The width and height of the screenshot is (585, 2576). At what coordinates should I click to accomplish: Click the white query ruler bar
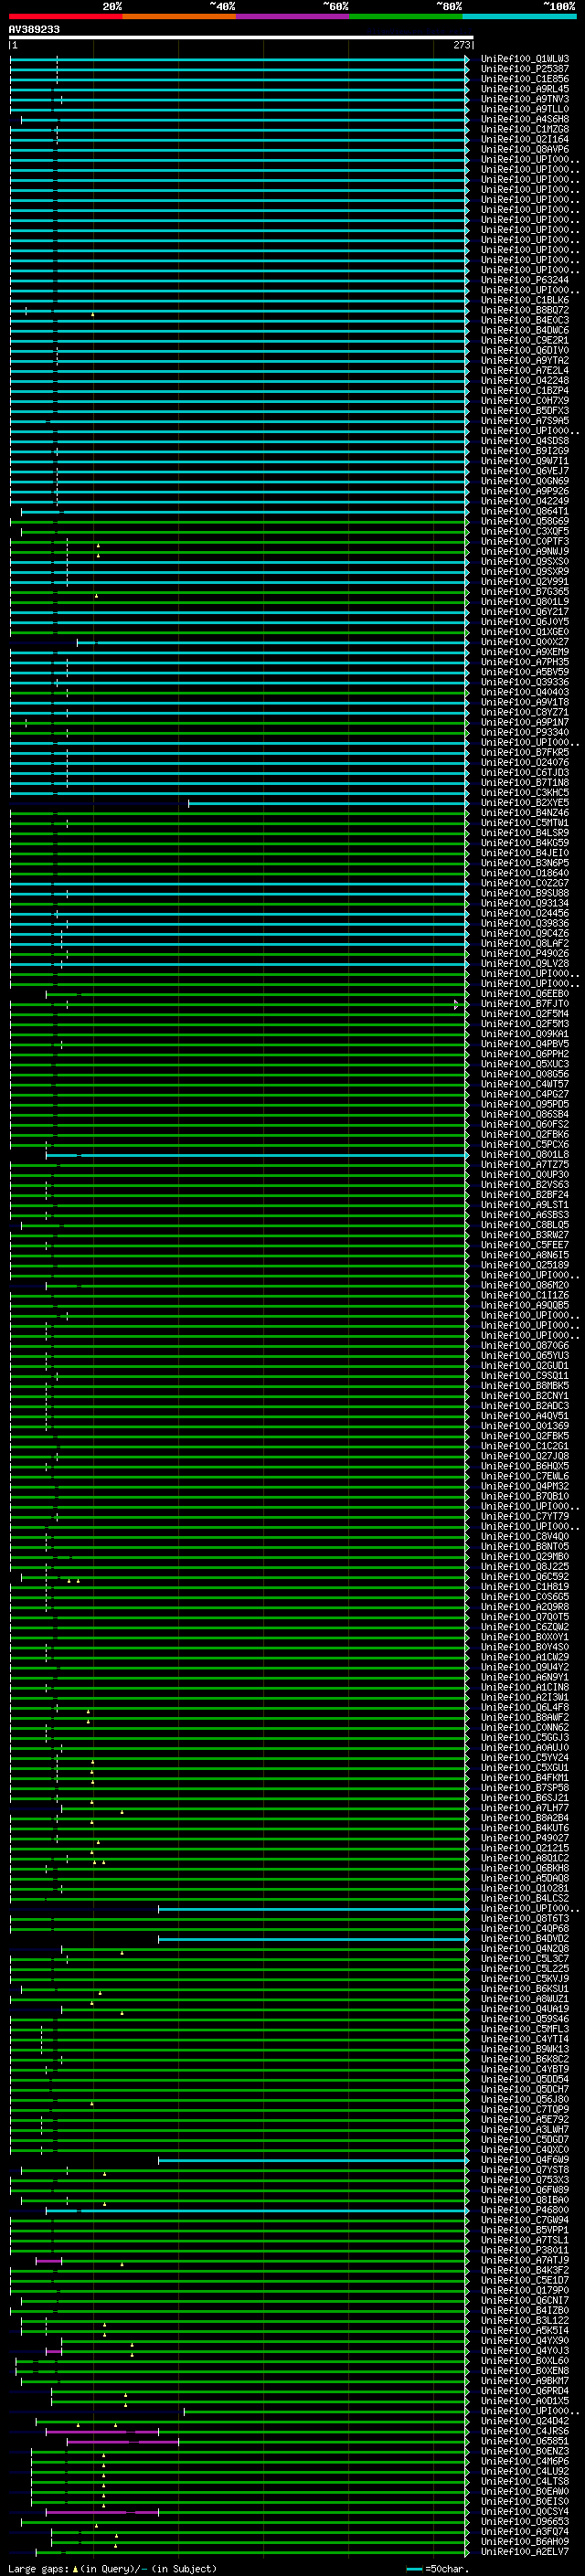coord(240,37)
